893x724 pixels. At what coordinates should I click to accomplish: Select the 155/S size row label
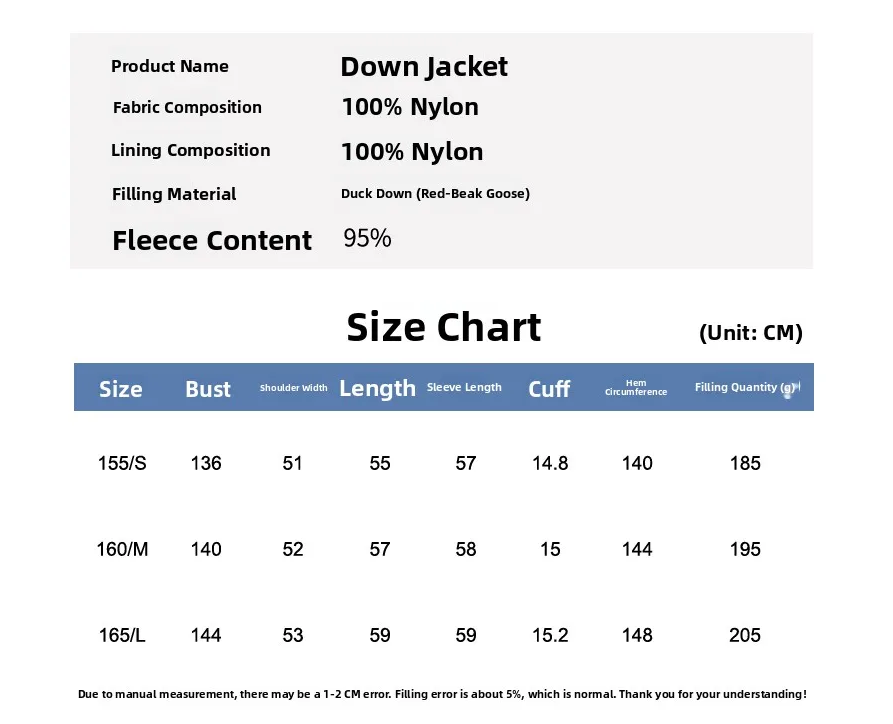[122, 464]
